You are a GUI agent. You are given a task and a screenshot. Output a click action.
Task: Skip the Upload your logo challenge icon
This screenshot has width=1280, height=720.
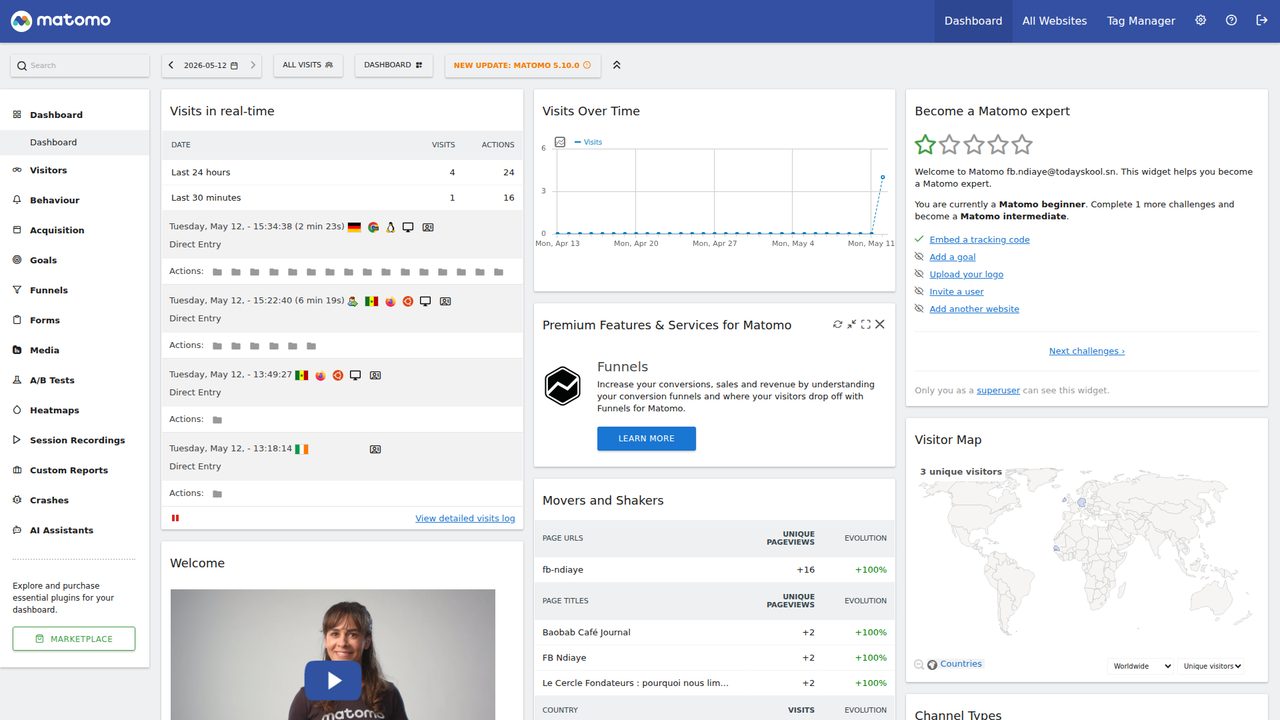(x=919, y=274)
